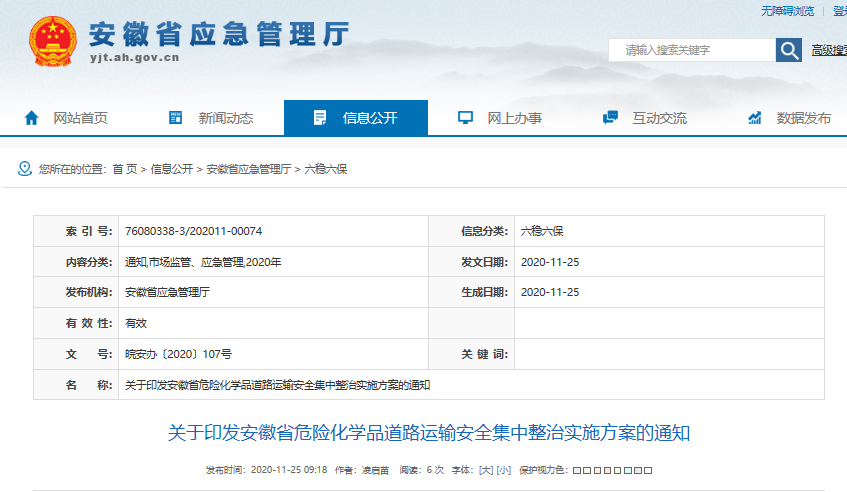
Task: Open the 新闻动态 tab
Action: [x=226, y=118]
